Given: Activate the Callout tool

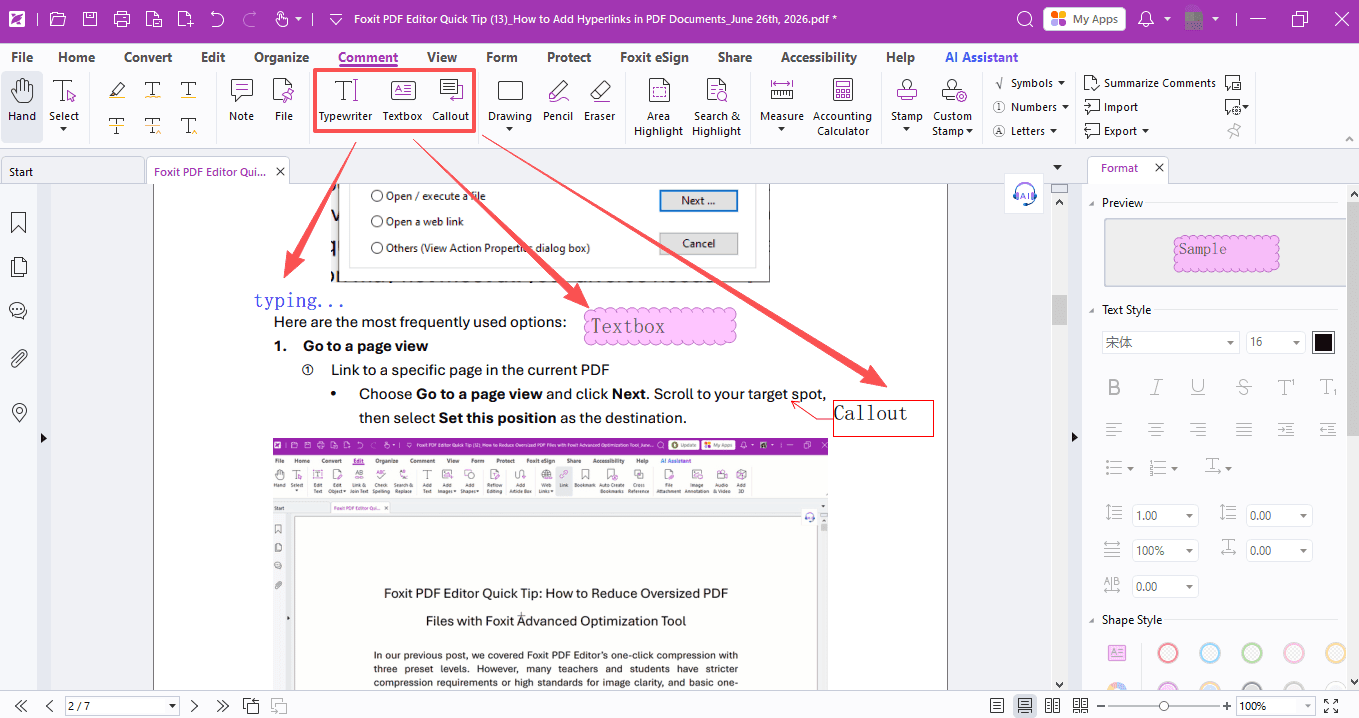Looking at the screenshot, I should coord(451,101).
